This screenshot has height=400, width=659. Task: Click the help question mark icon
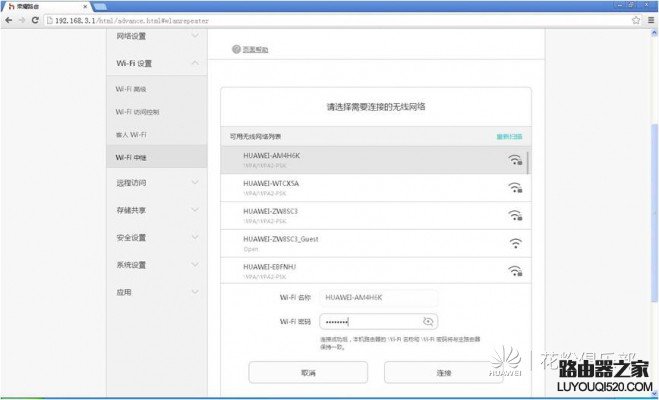pos(236,49)
